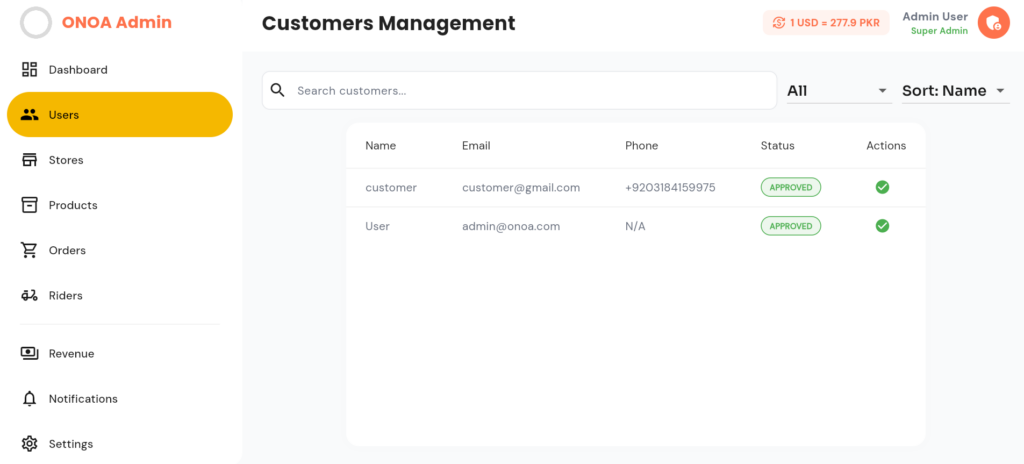Viewport: 1024px width, 464px height.
Task: Click the Customers Management page heading
Action: coord(389,24)
